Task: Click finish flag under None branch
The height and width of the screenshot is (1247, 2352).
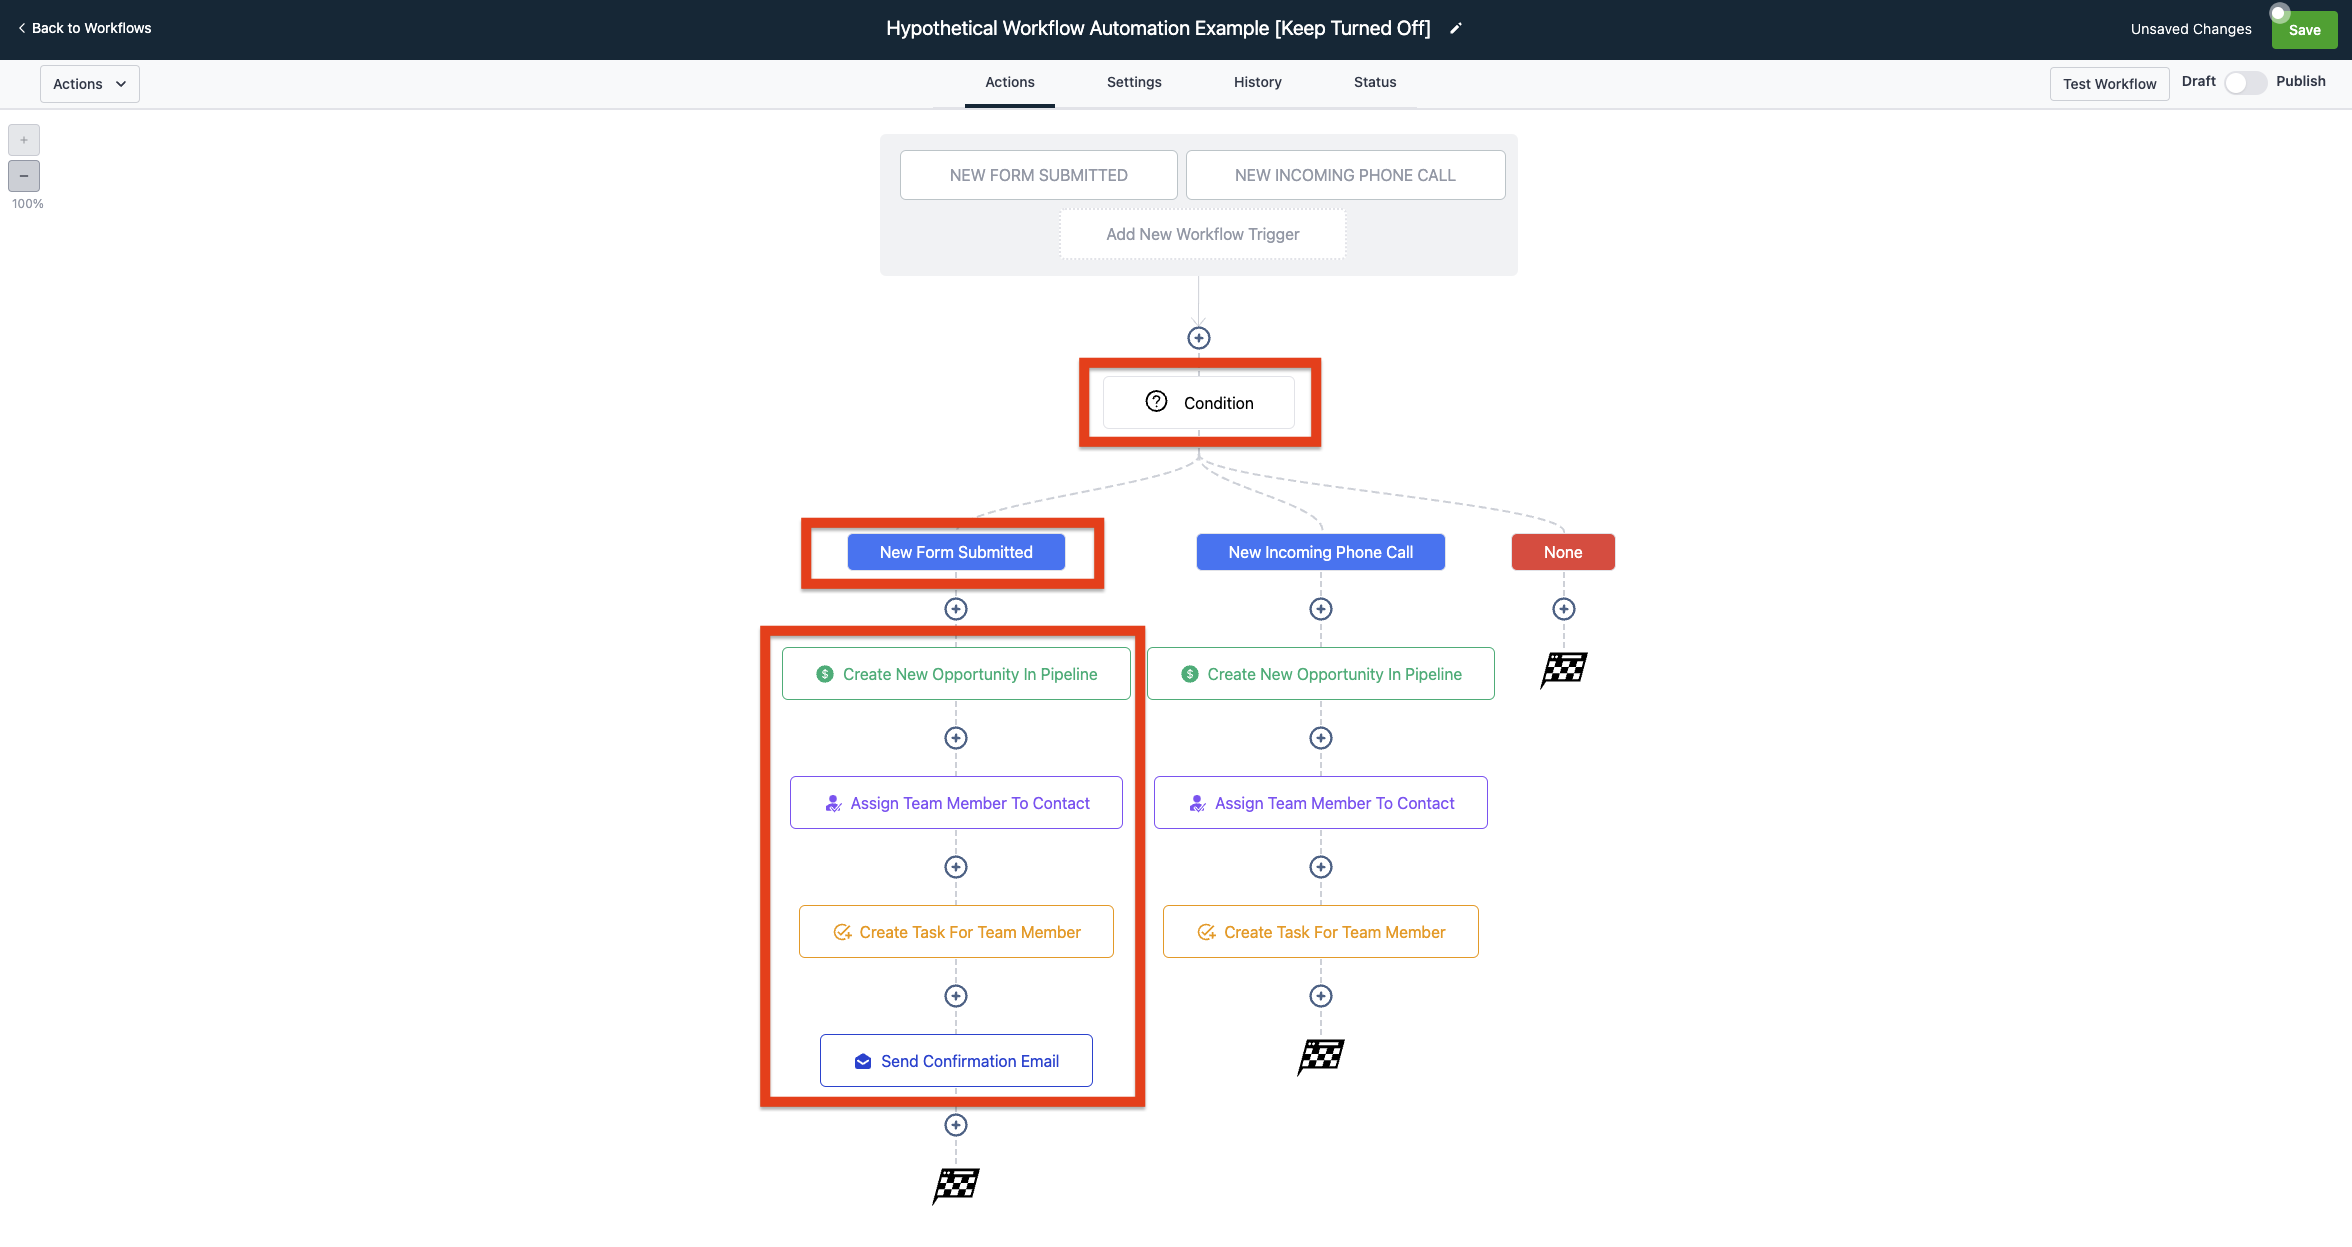Action: pos(1563,669)
